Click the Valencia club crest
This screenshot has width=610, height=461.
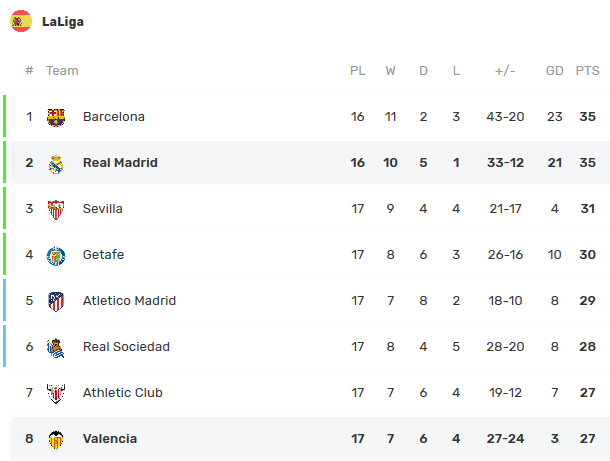click(56, 439)
